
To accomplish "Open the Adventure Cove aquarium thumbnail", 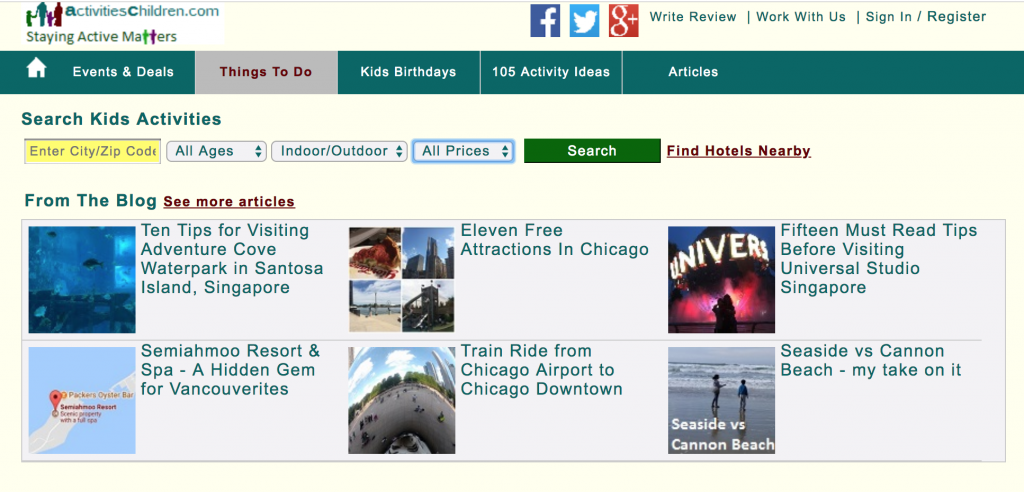I will pyautogui.click(x=82, y=280).
